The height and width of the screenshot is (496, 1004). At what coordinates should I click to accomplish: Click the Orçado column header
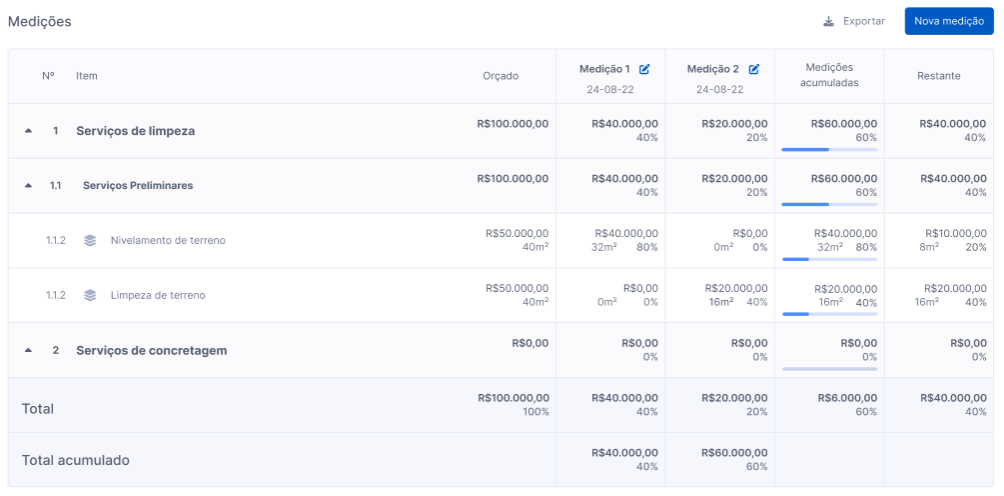click(x=501, y=76)
